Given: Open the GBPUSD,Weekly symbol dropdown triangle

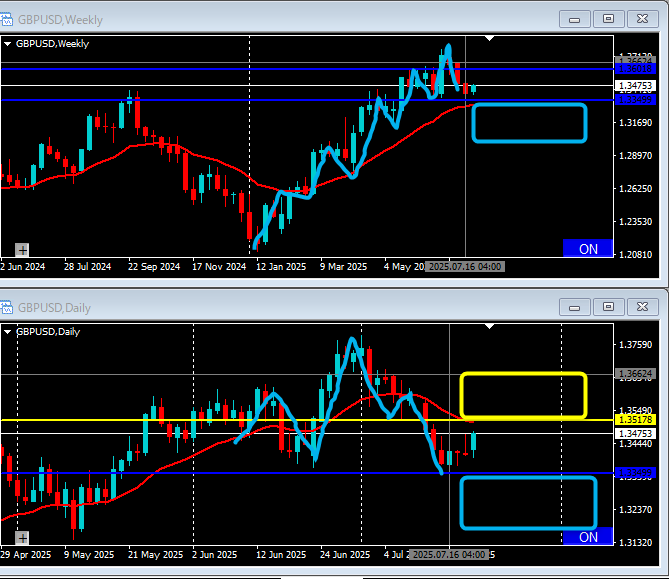Looking at the screenshot, I should click(x=7, y=44).
